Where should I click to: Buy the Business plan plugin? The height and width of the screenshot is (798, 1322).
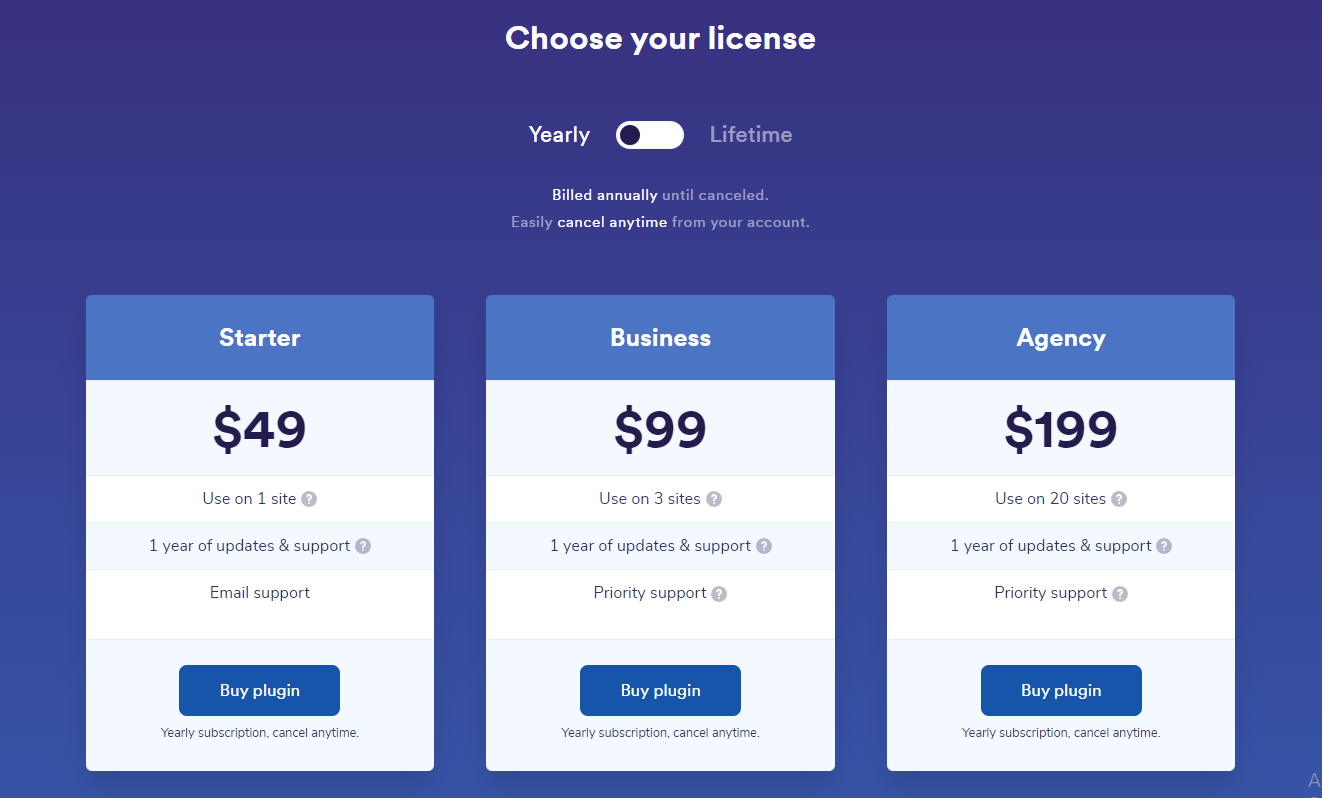tap(660, 690)
